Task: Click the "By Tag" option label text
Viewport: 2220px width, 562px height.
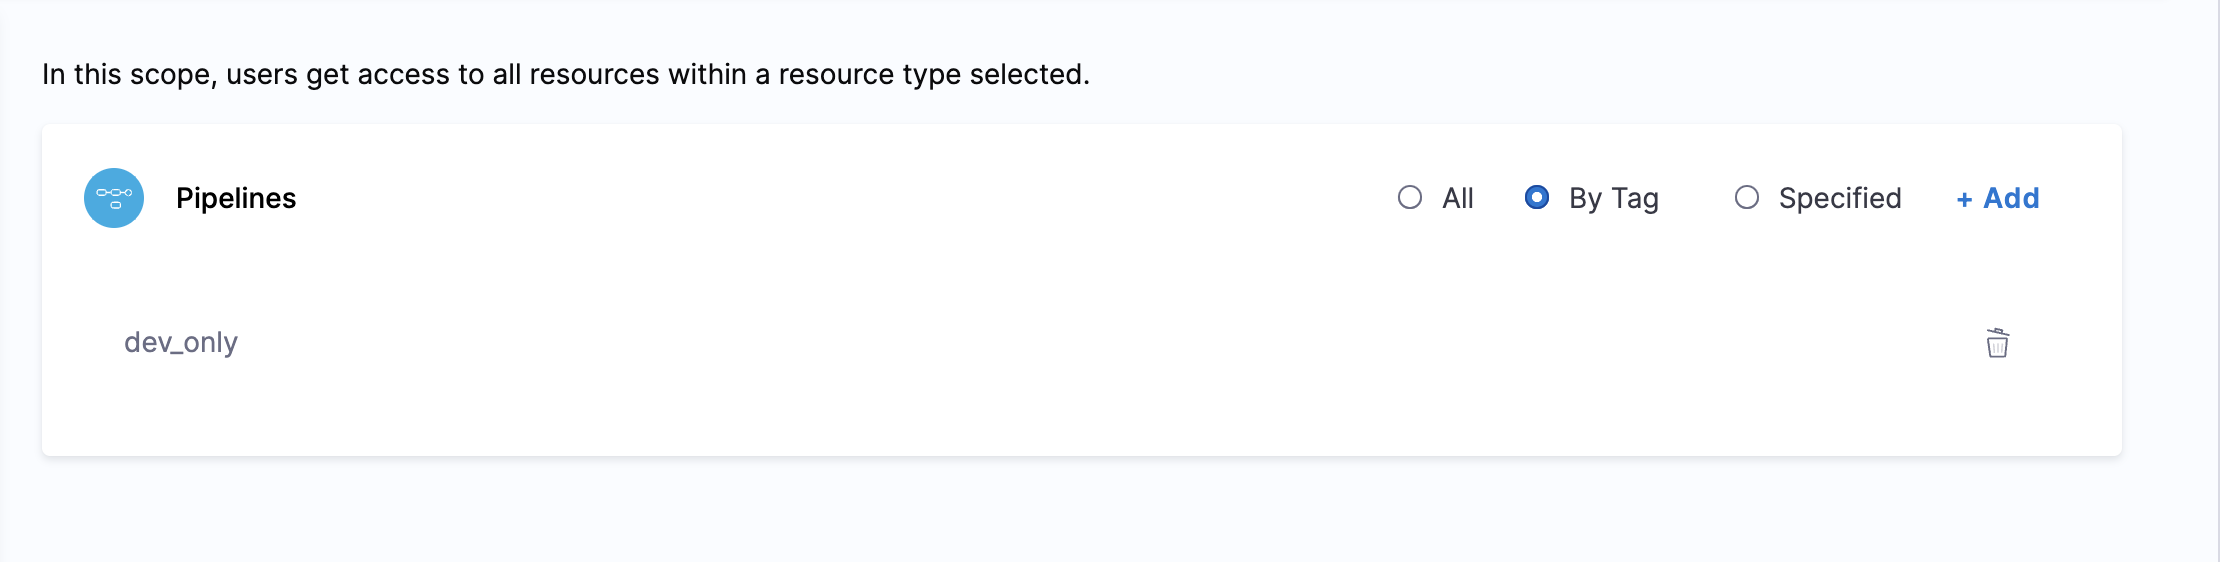Action: coord(1614,198)
